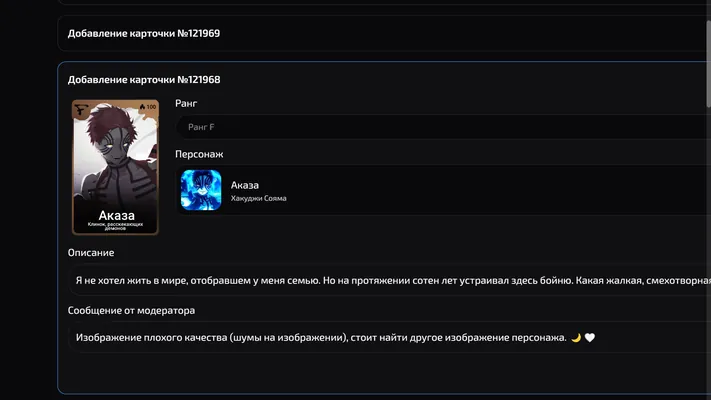Click the F rank badge on the card
Viewport: 711px width, 400px height.
82,109
